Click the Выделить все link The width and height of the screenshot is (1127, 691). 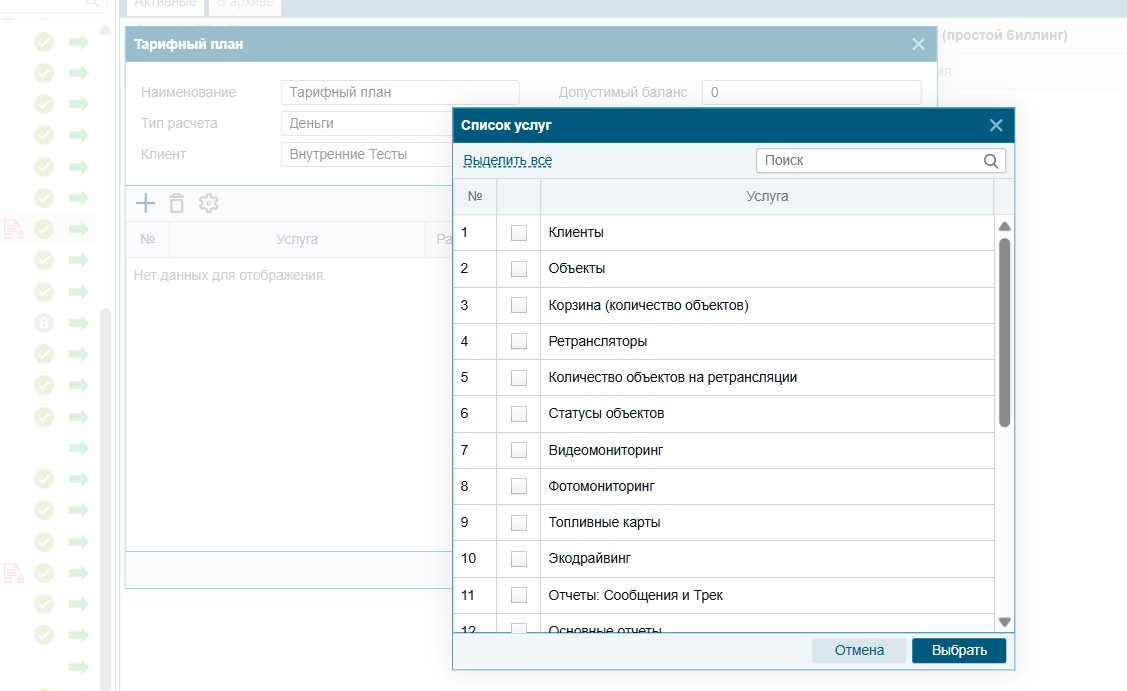[x=507, y=160]
